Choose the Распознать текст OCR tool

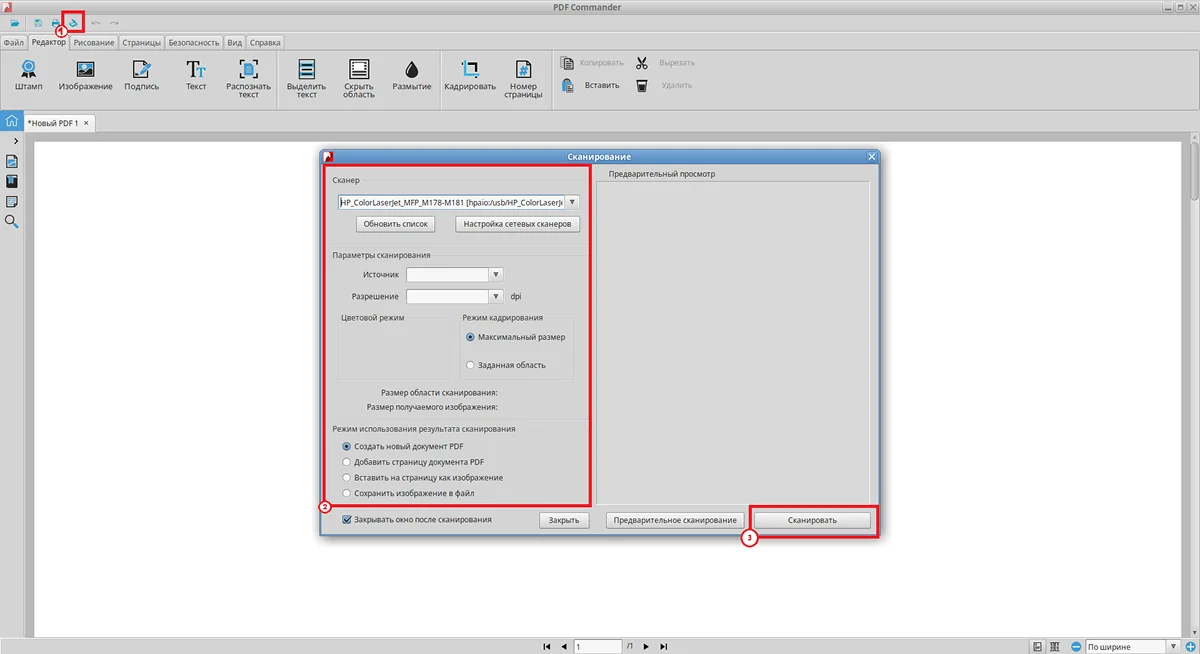click(248, 70)
